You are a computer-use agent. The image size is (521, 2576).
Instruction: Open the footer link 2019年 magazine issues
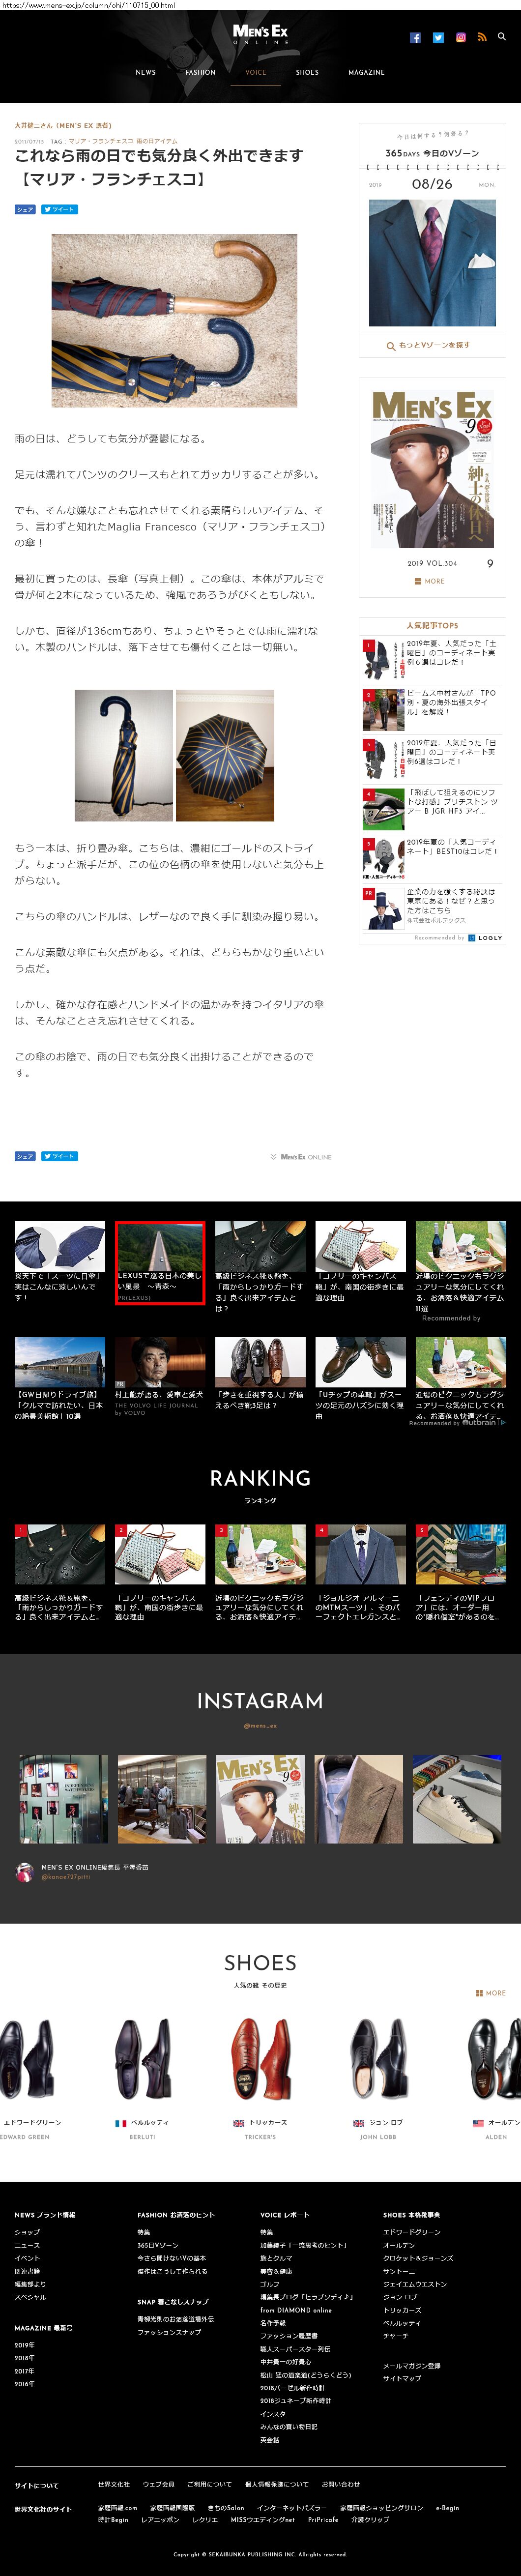coord(24,2345)
